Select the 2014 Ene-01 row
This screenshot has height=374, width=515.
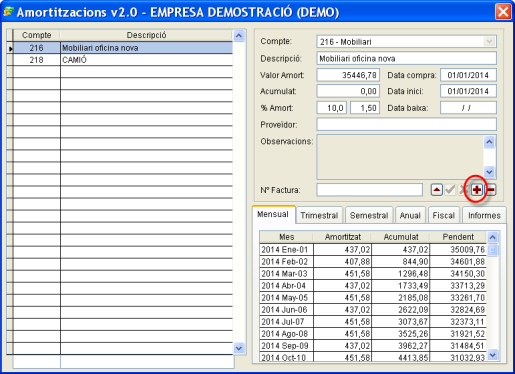[x=373, y=250]
